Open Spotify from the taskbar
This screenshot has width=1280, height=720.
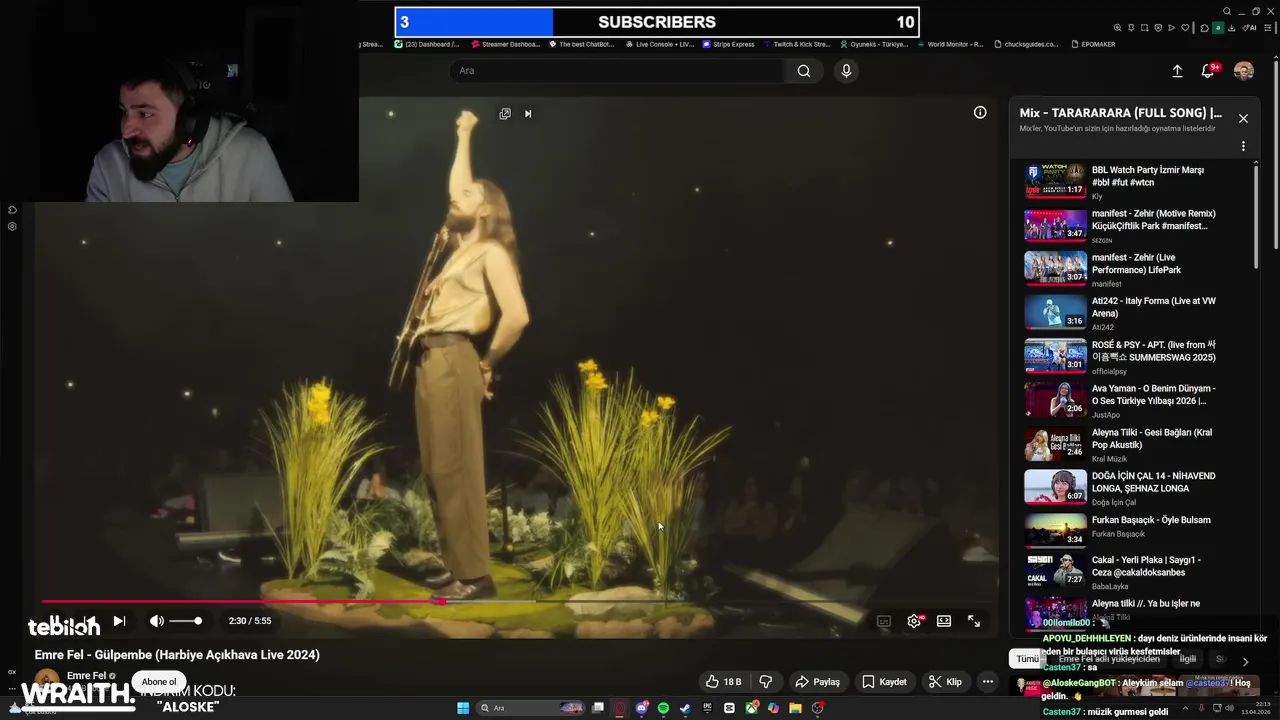tap(663, 708)
